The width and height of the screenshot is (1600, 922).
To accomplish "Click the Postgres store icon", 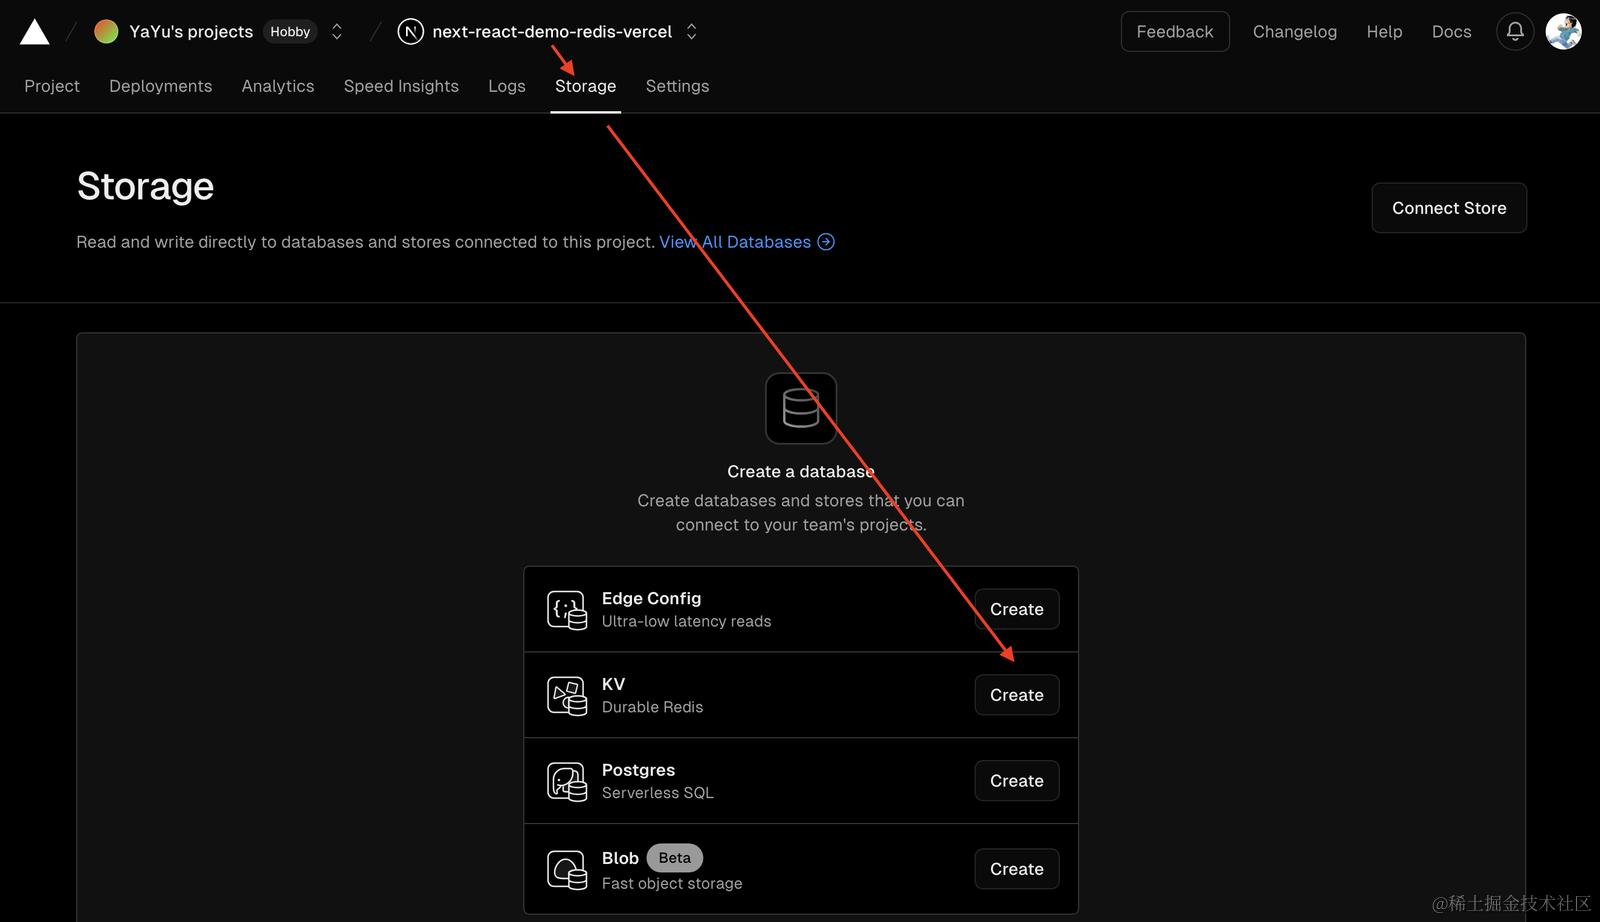I will (567, 782).
